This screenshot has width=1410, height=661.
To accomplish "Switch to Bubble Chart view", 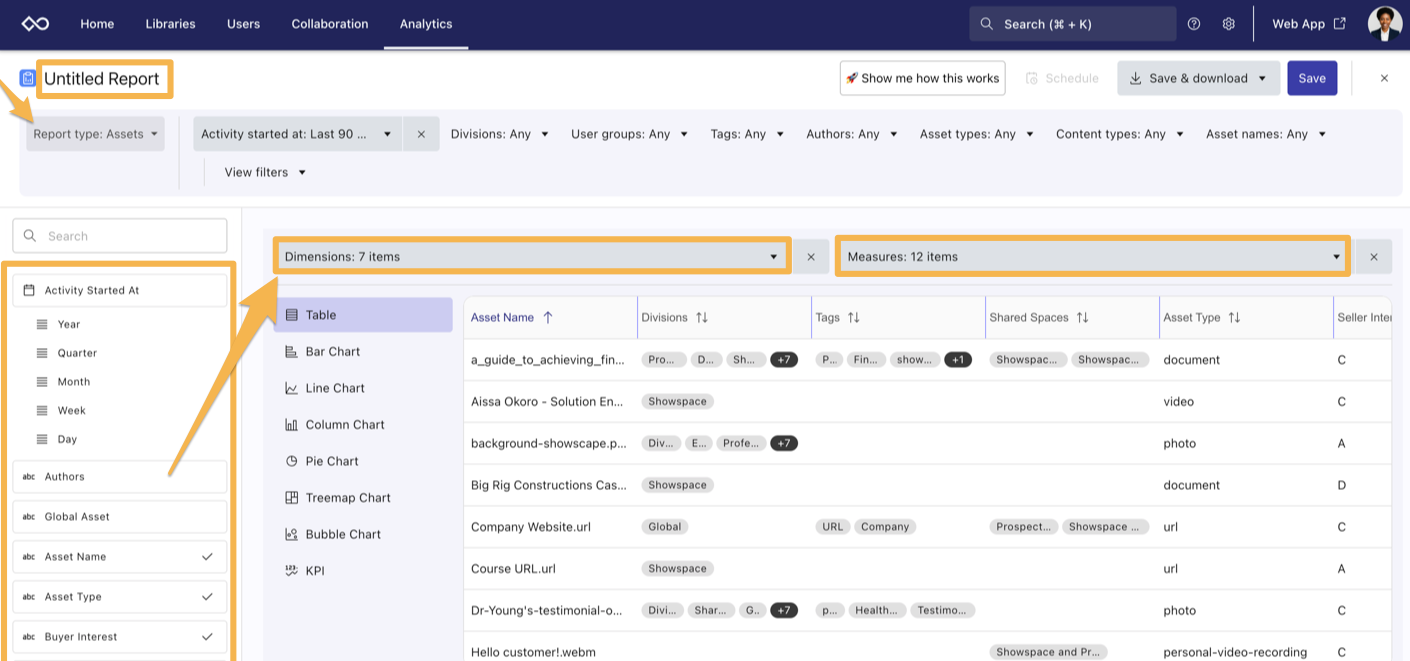I will [342, 534].
